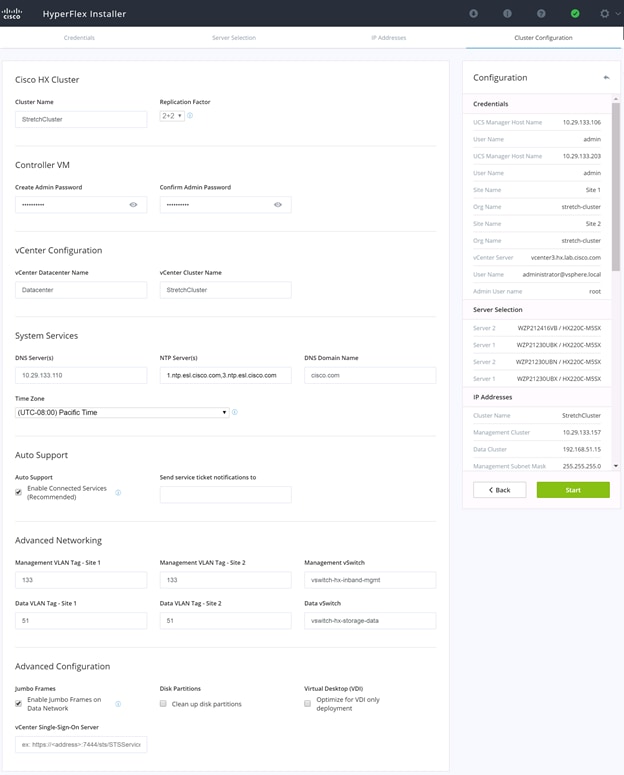
Task: Click the Management vSwitch field
Action: click(370, 580)
